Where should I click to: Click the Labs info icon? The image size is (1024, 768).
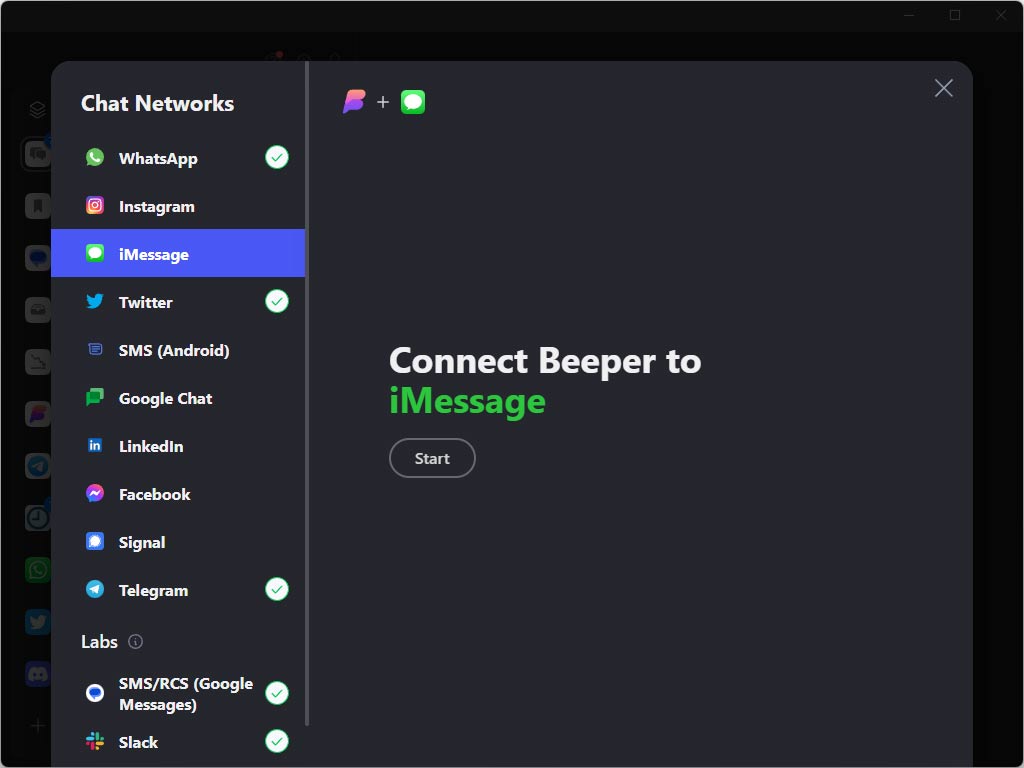(136, 642)
